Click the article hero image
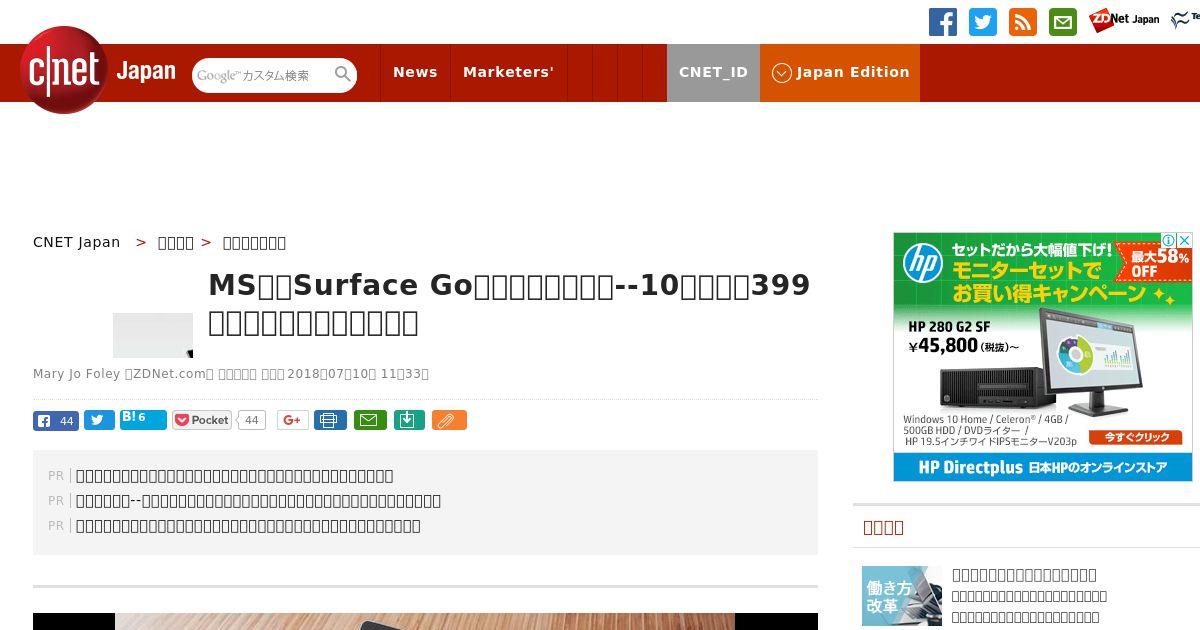The height and width of the screenshot is (630, 1200). [425, 621]
